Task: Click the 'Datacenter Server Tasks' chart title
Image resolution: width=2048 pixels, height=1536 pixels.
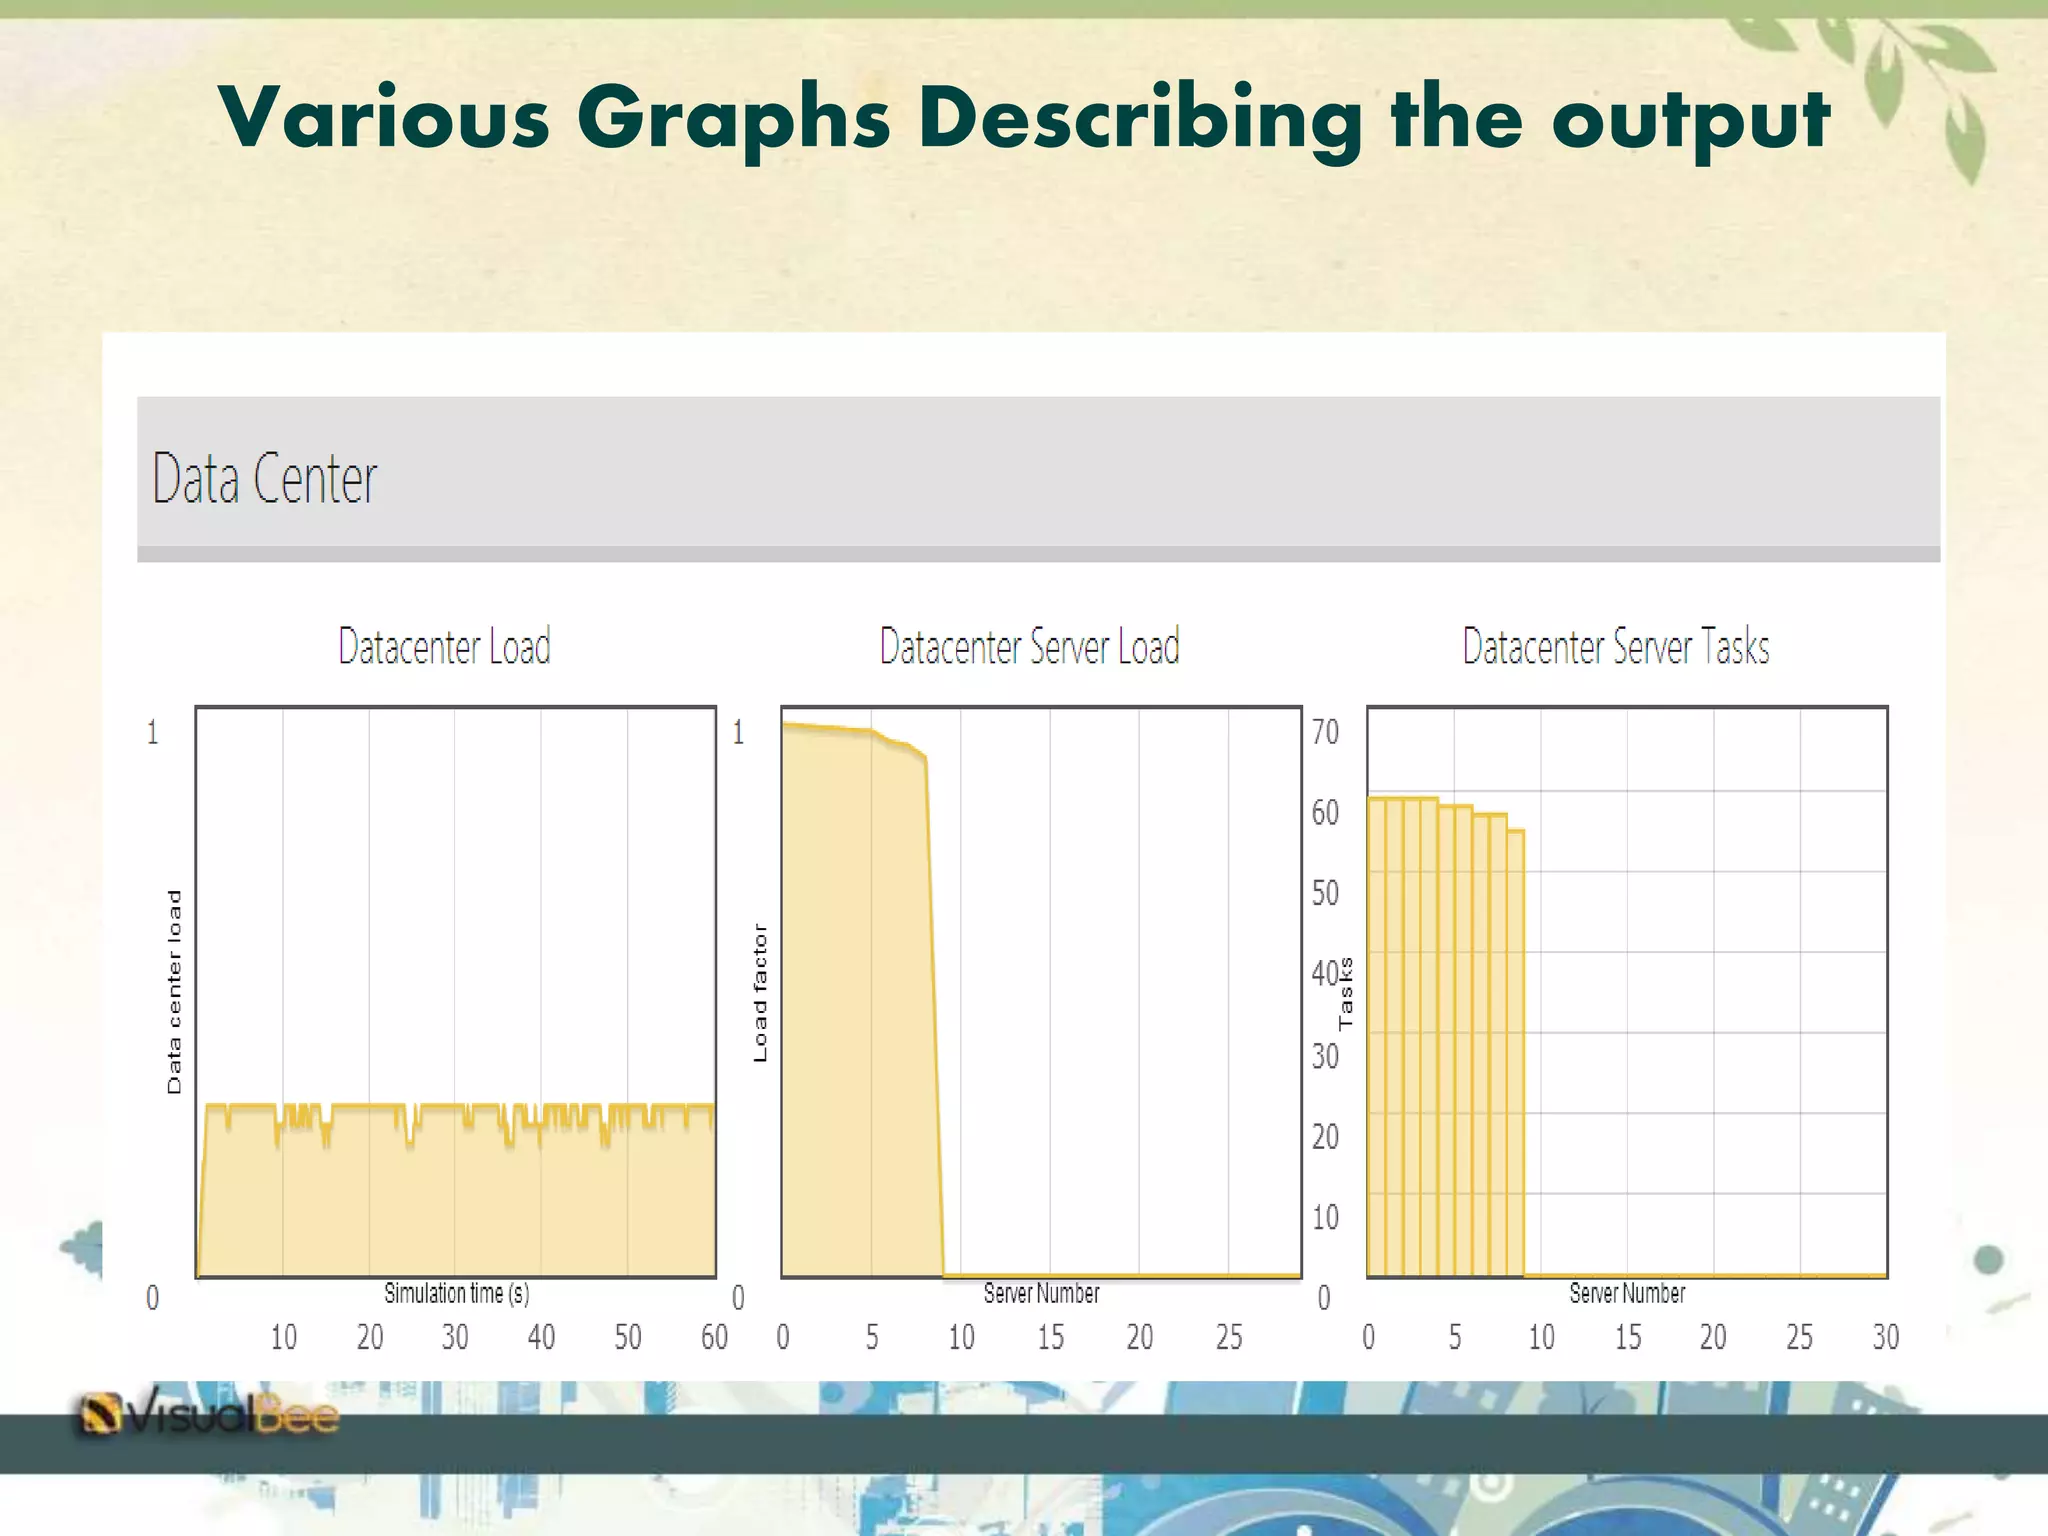Action: (x=1616, y=646)
